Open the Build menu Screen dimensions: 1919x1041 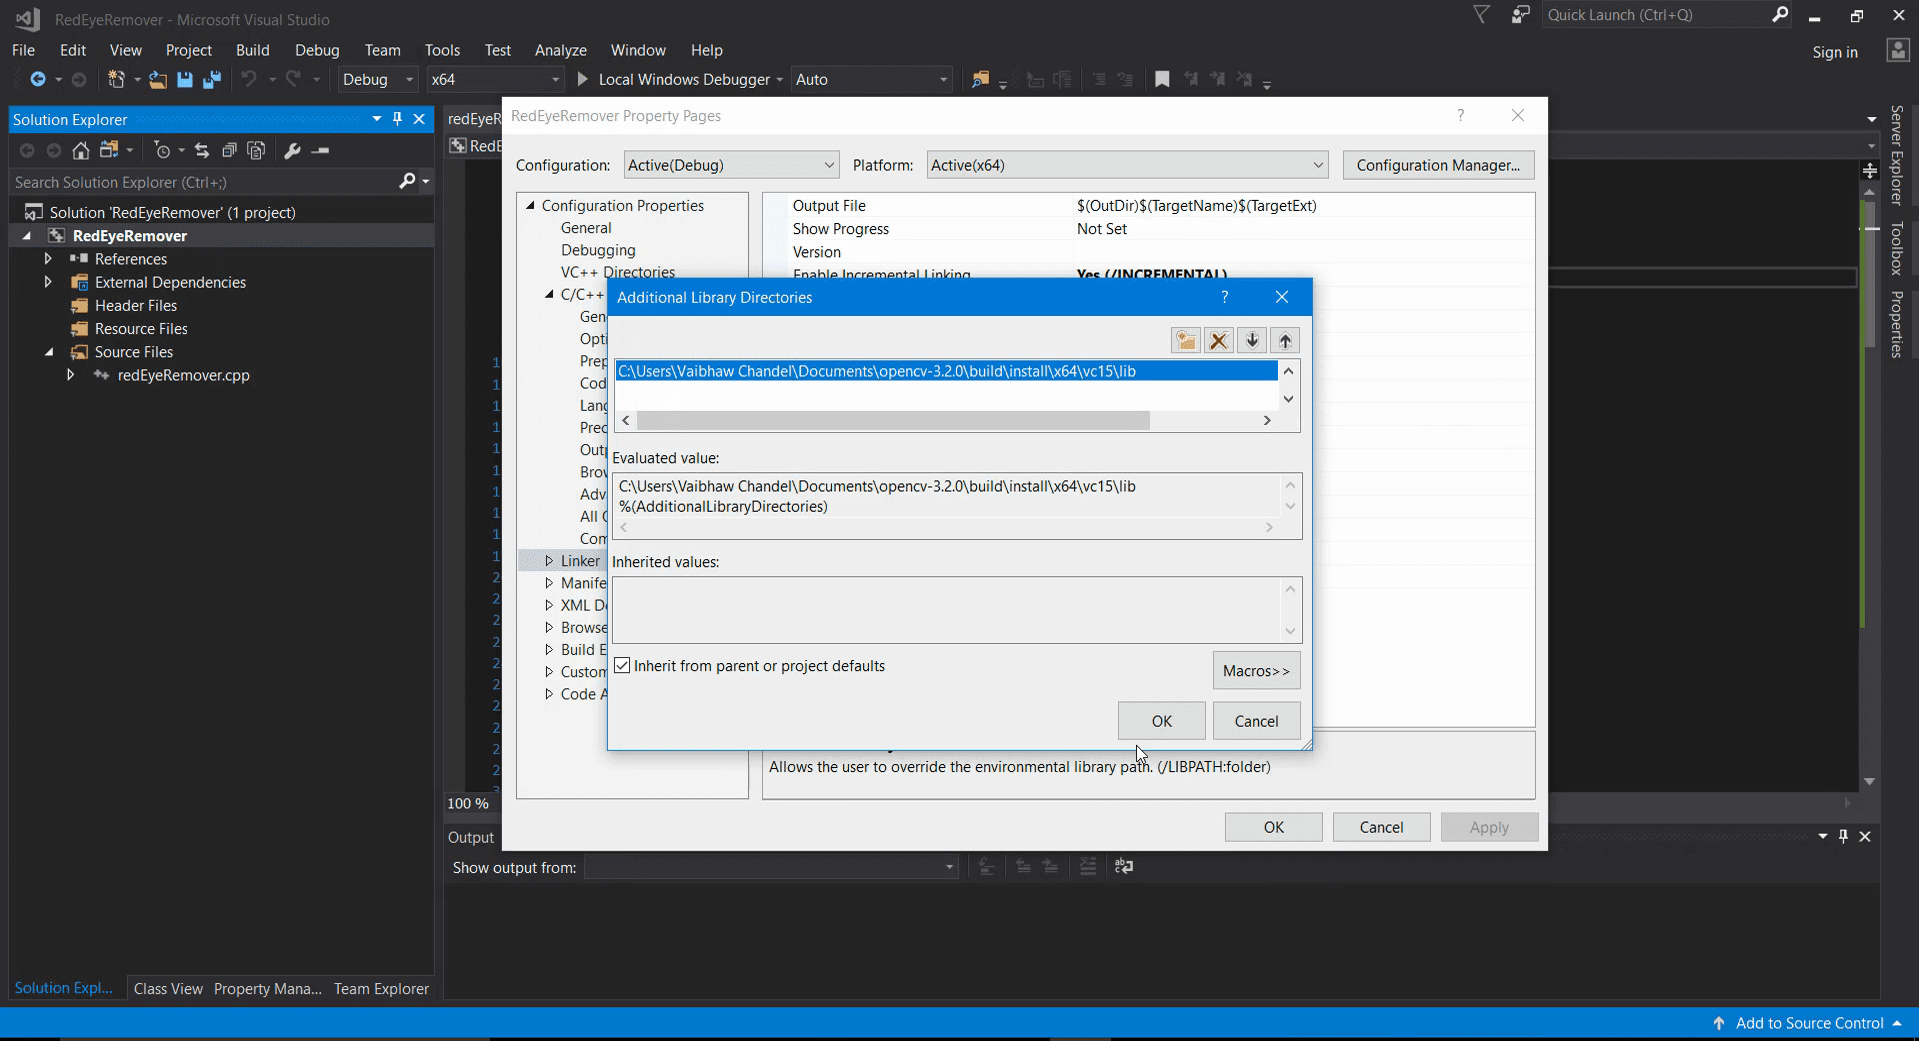coord(252,50)
